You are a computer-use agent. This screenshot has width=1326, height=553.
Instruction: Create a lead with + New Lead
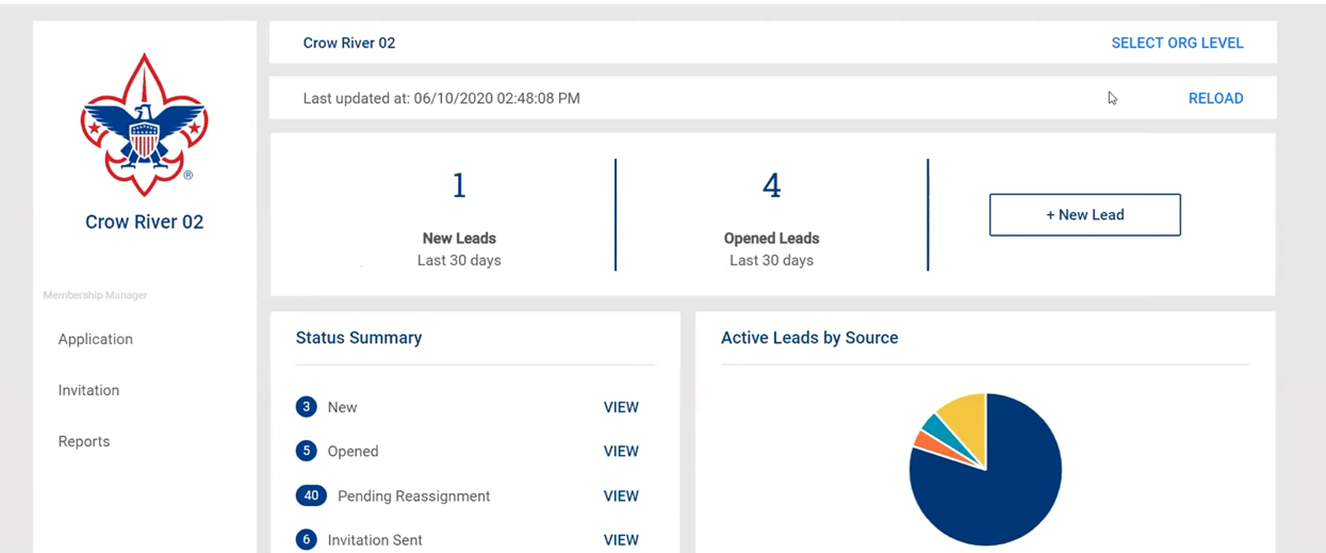1085,215
